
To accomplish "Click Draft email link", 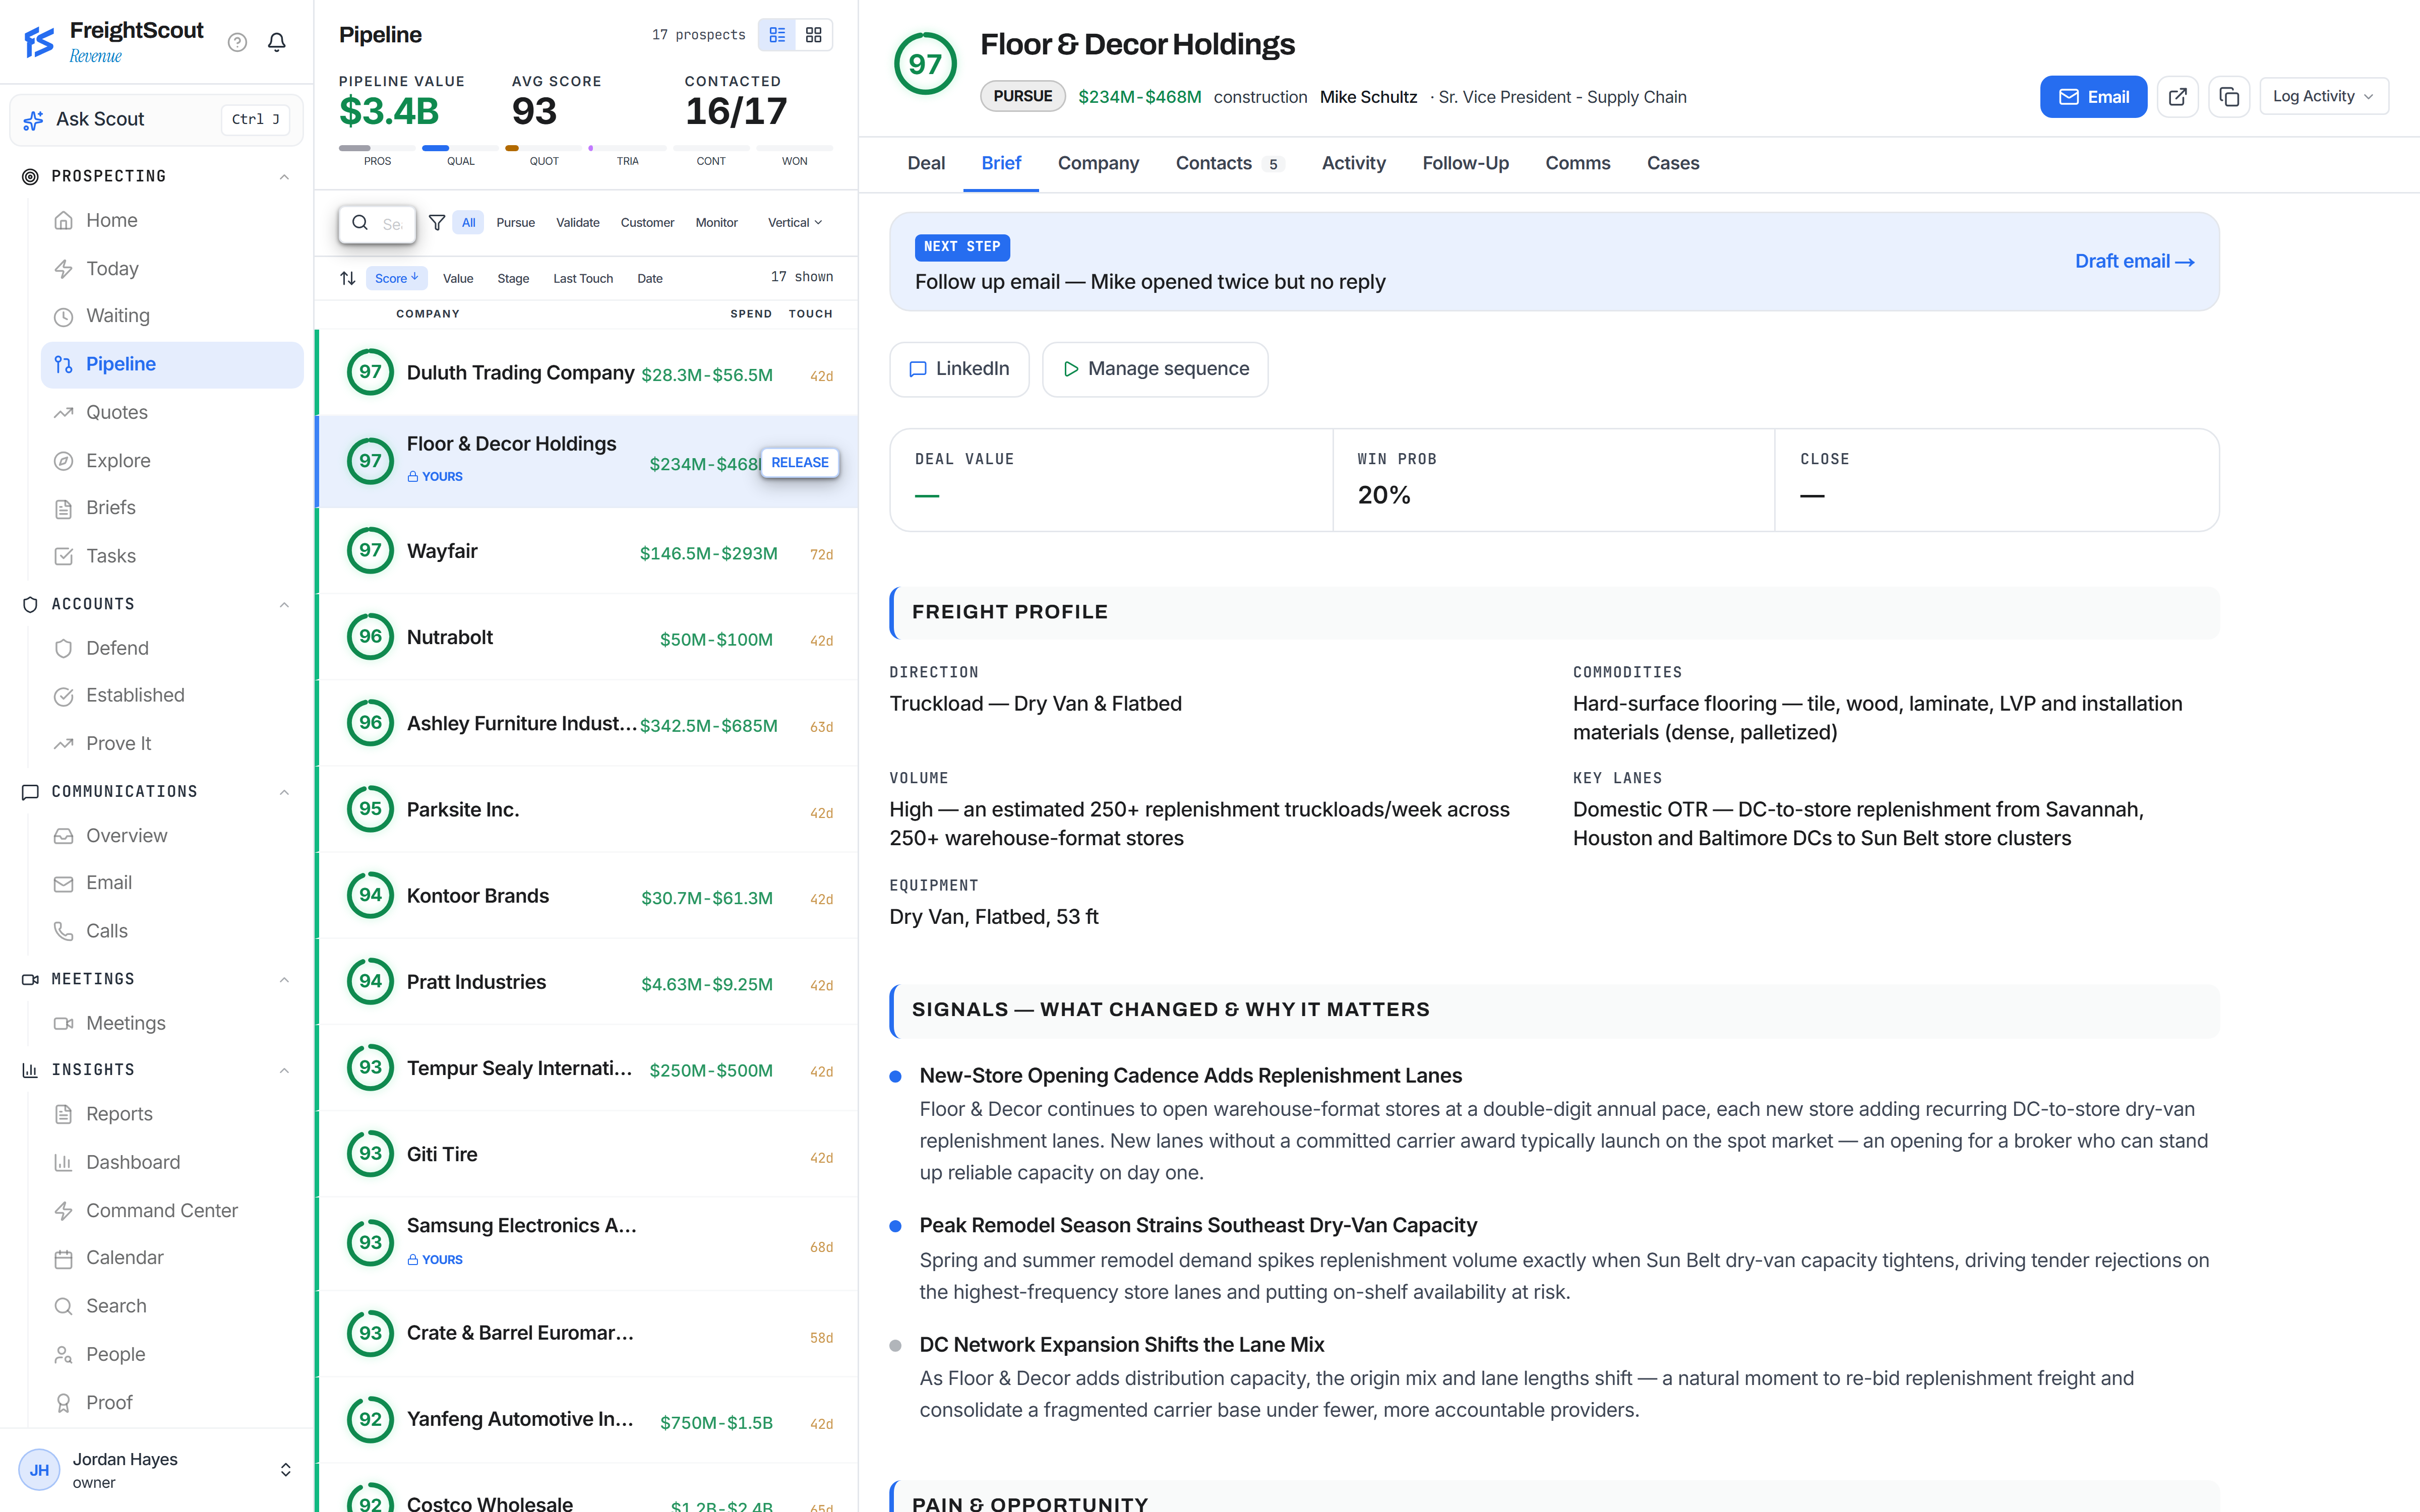I will point(2134,261).
